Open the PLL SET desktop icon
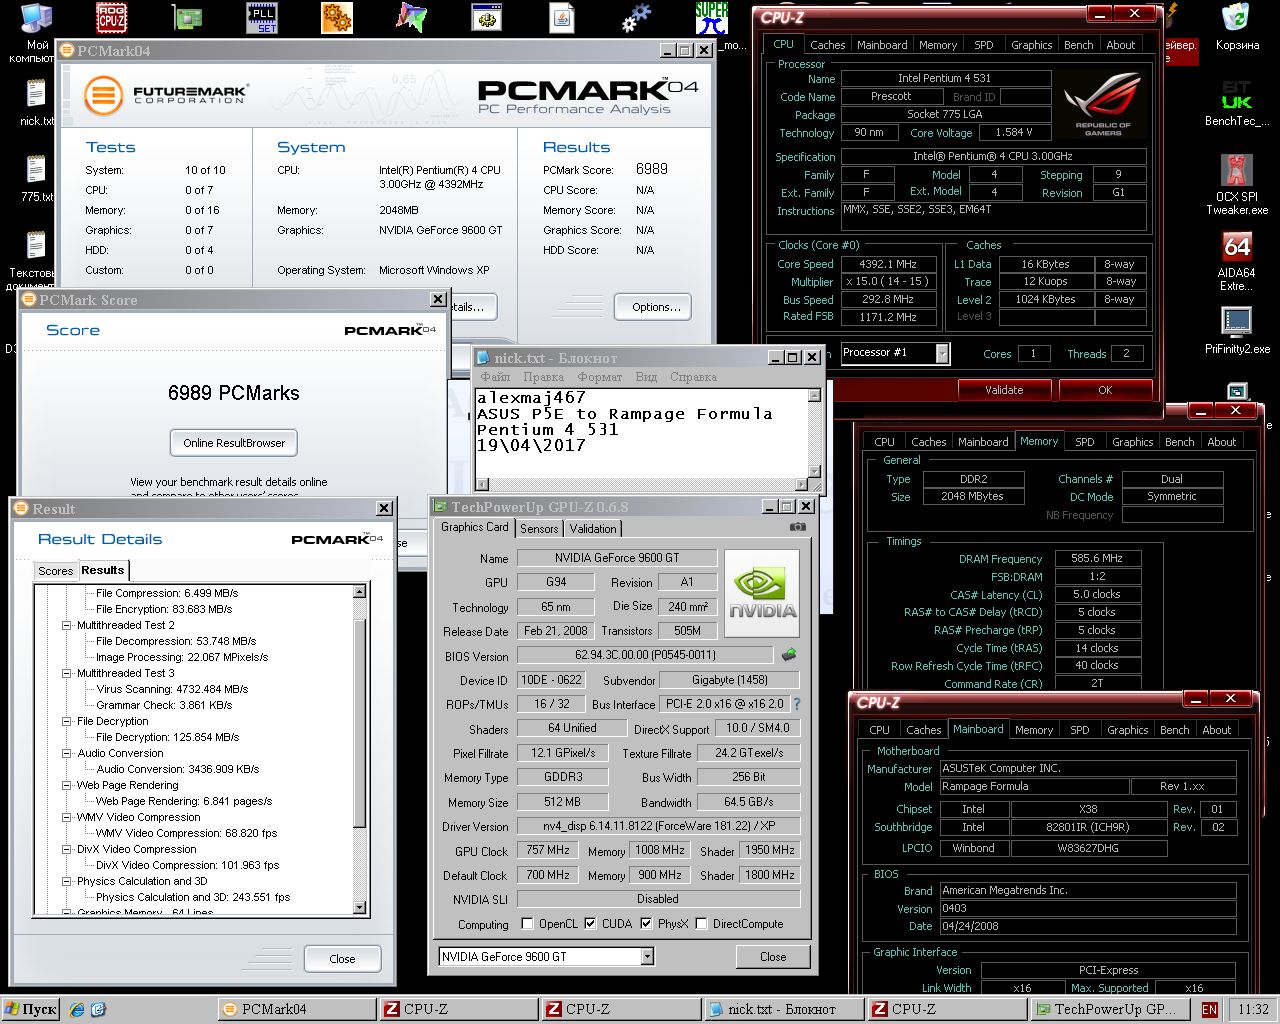The width and height of the screenshot is (1280, 1024). point(261,18)
